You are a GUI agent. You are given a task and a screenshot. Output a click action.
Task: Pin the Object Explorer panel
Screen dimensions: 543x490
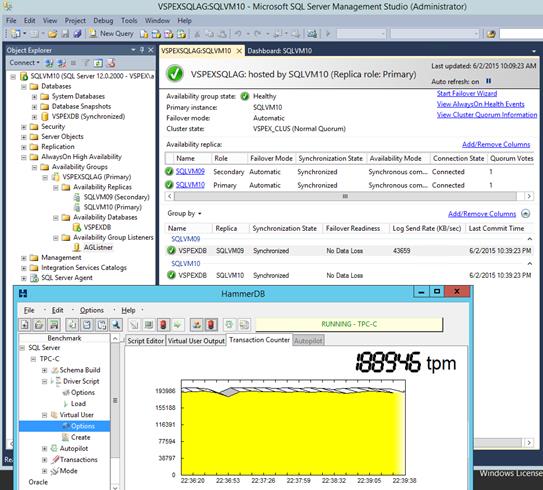coord(142,50)
